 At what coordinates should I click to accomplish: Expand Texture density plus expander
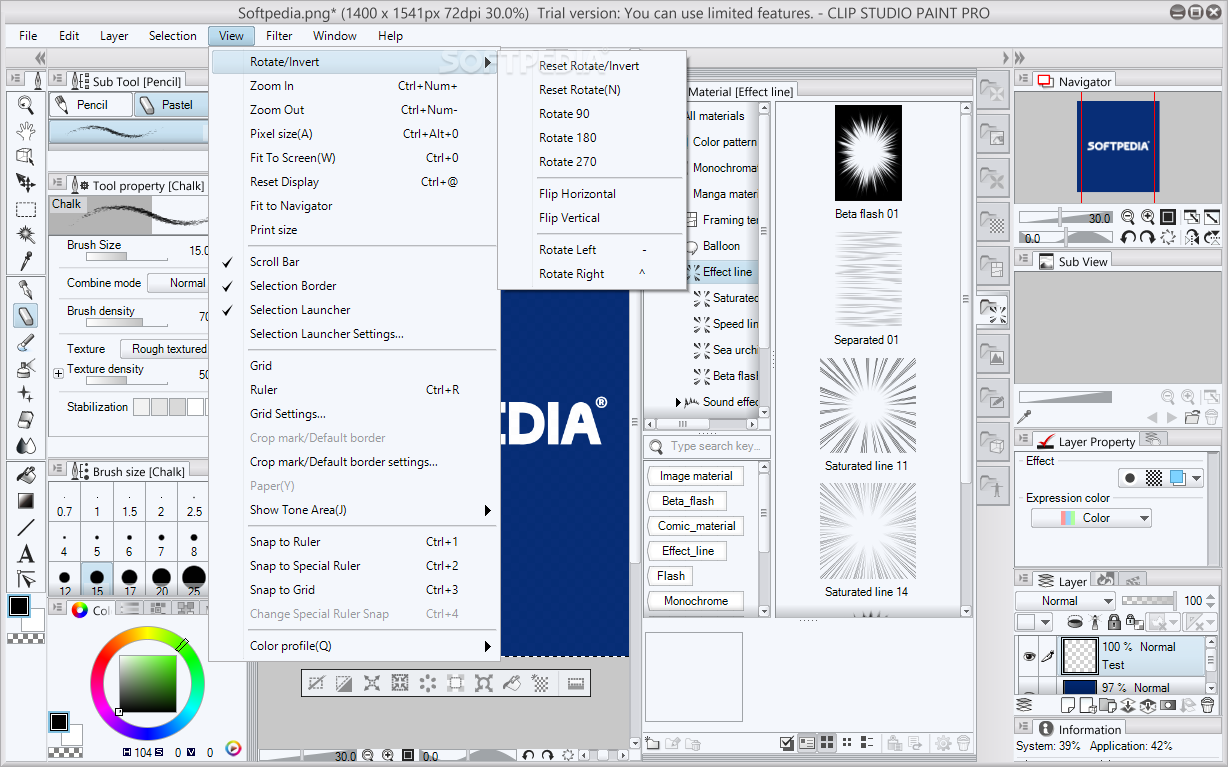tap(58, 373)
